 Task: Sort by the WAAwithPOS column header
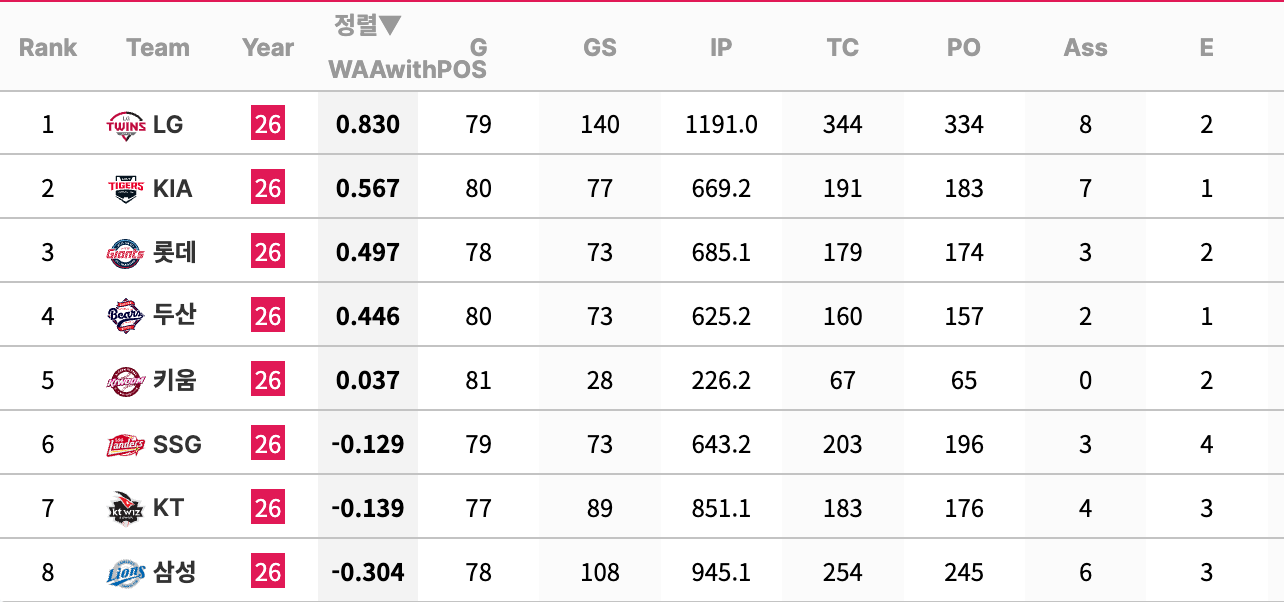[407, 69]
